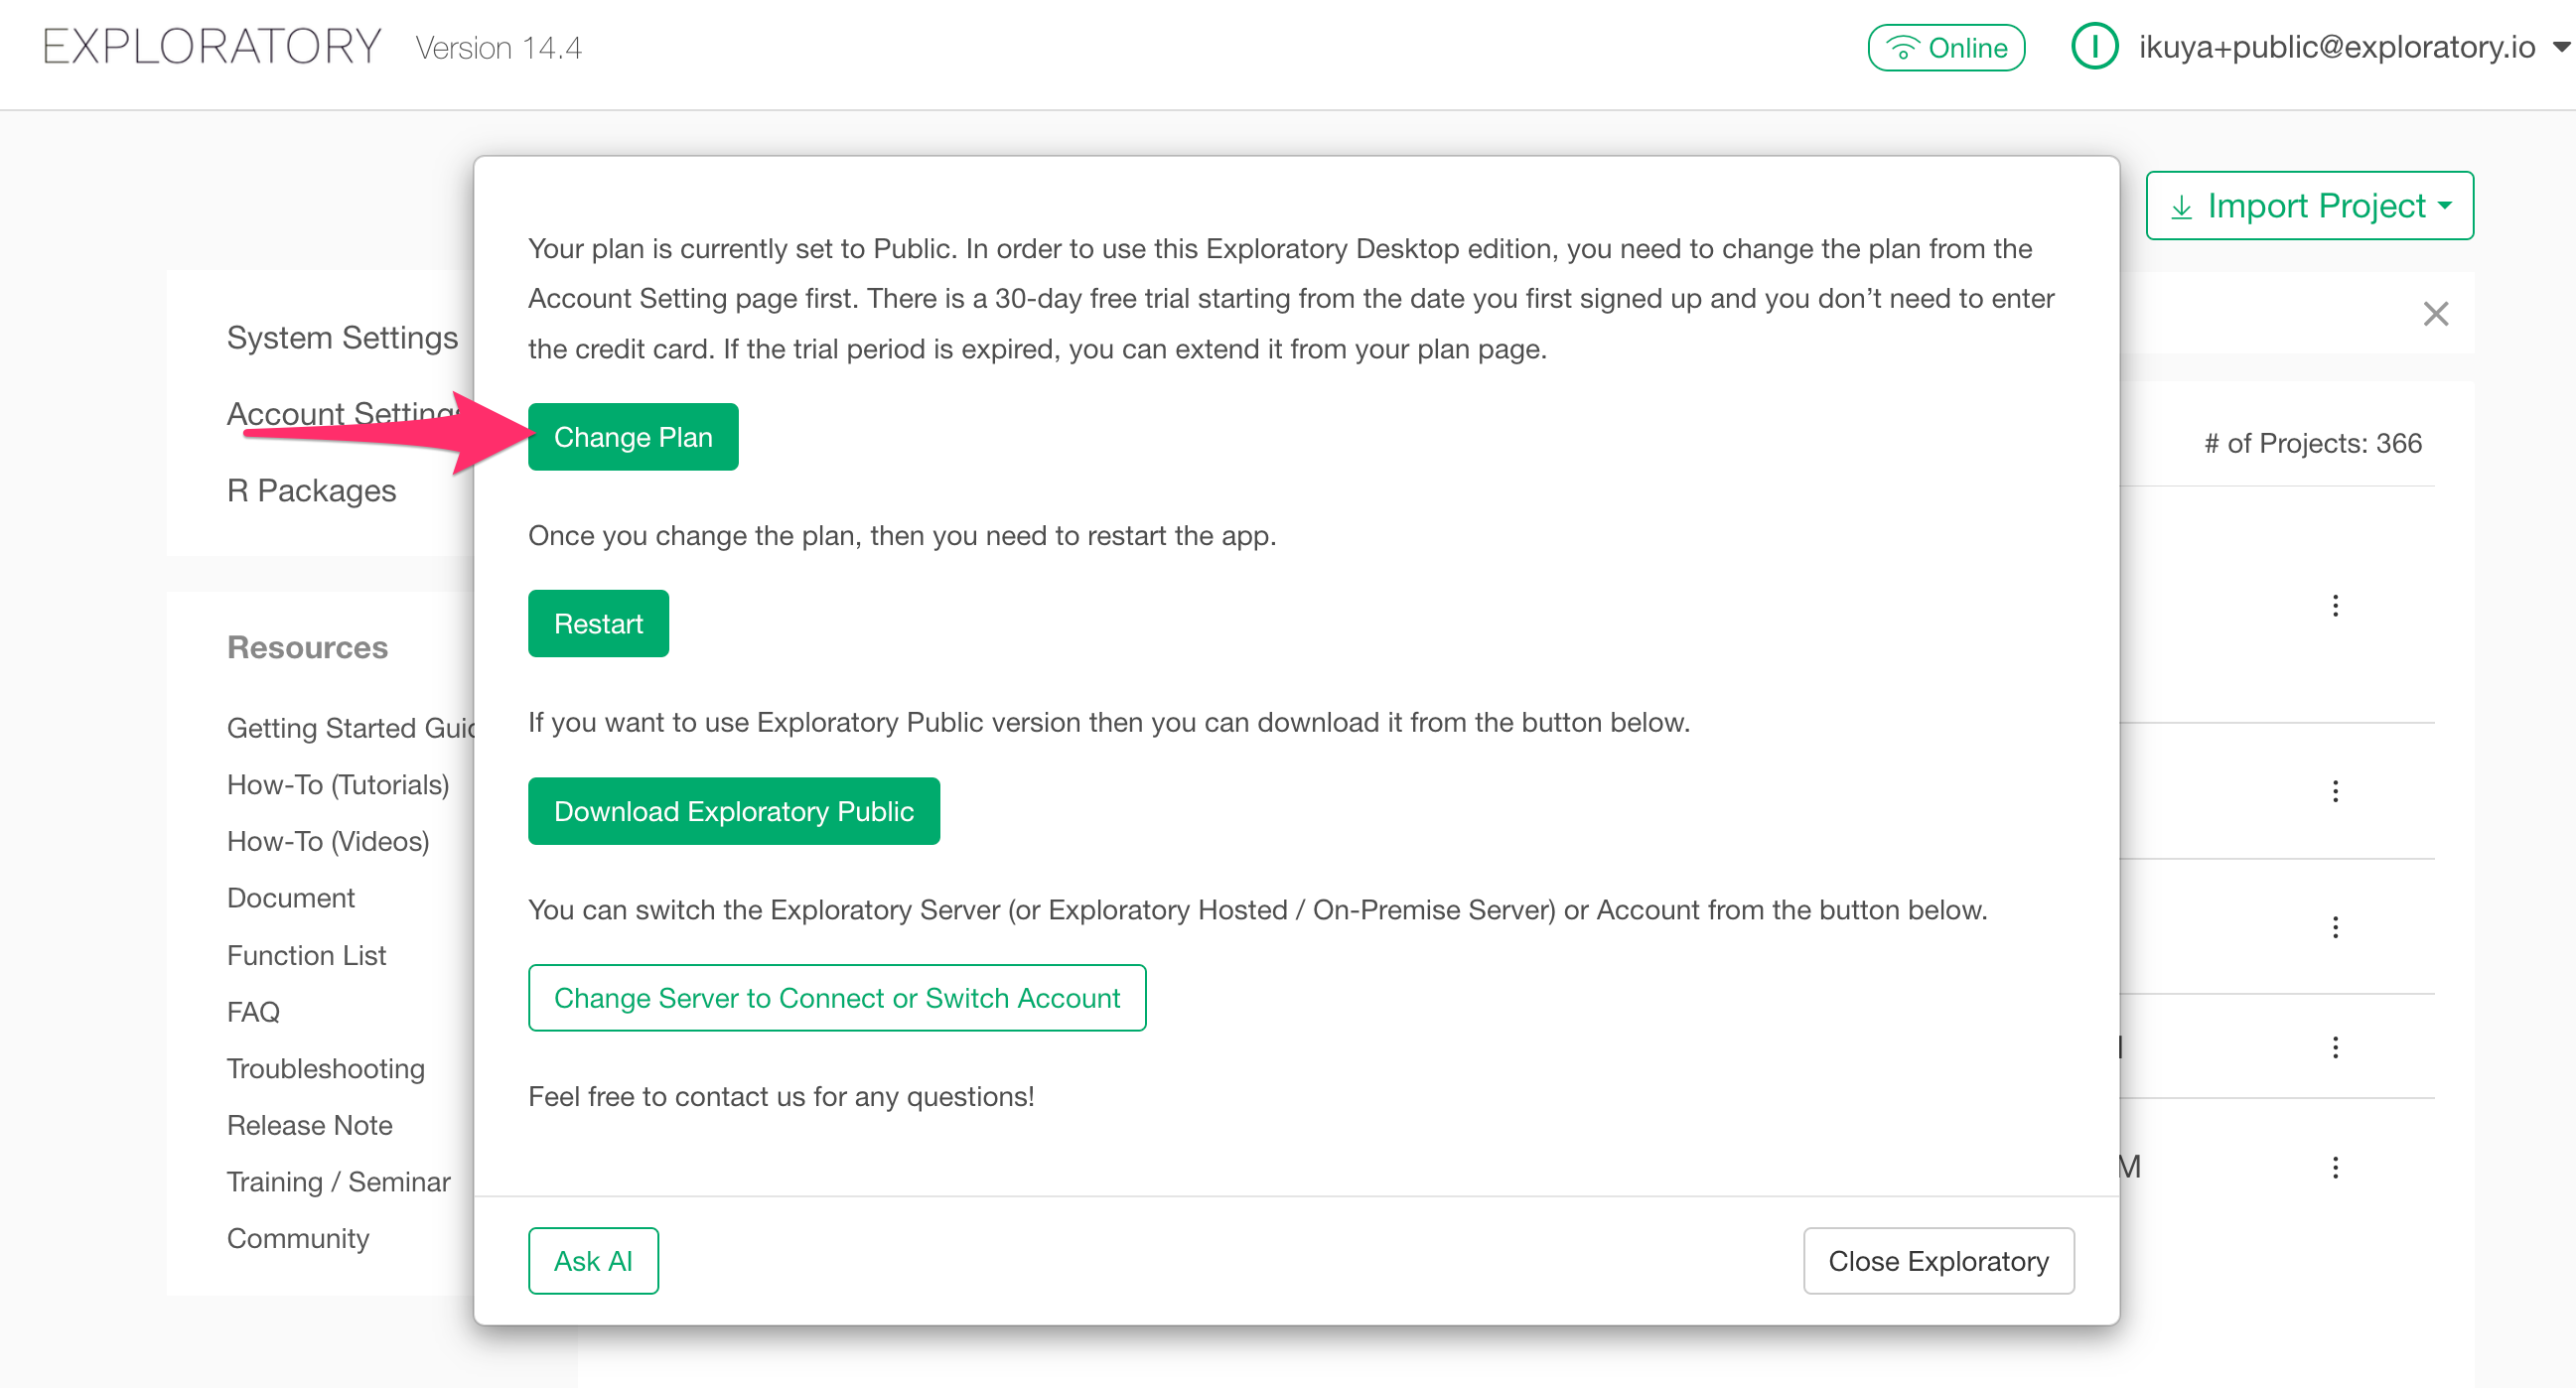Screen dimensions: 2576x1388
Task: Click Change Server to Connect or Switch Account
Action: point(836,998)
